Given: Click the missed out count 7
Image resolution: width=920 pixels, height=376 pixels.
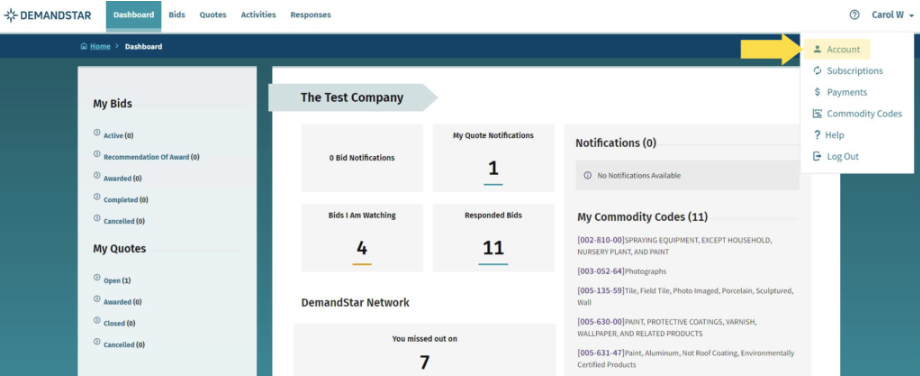Looking at the screenshot, I should (x=424, y=362).
